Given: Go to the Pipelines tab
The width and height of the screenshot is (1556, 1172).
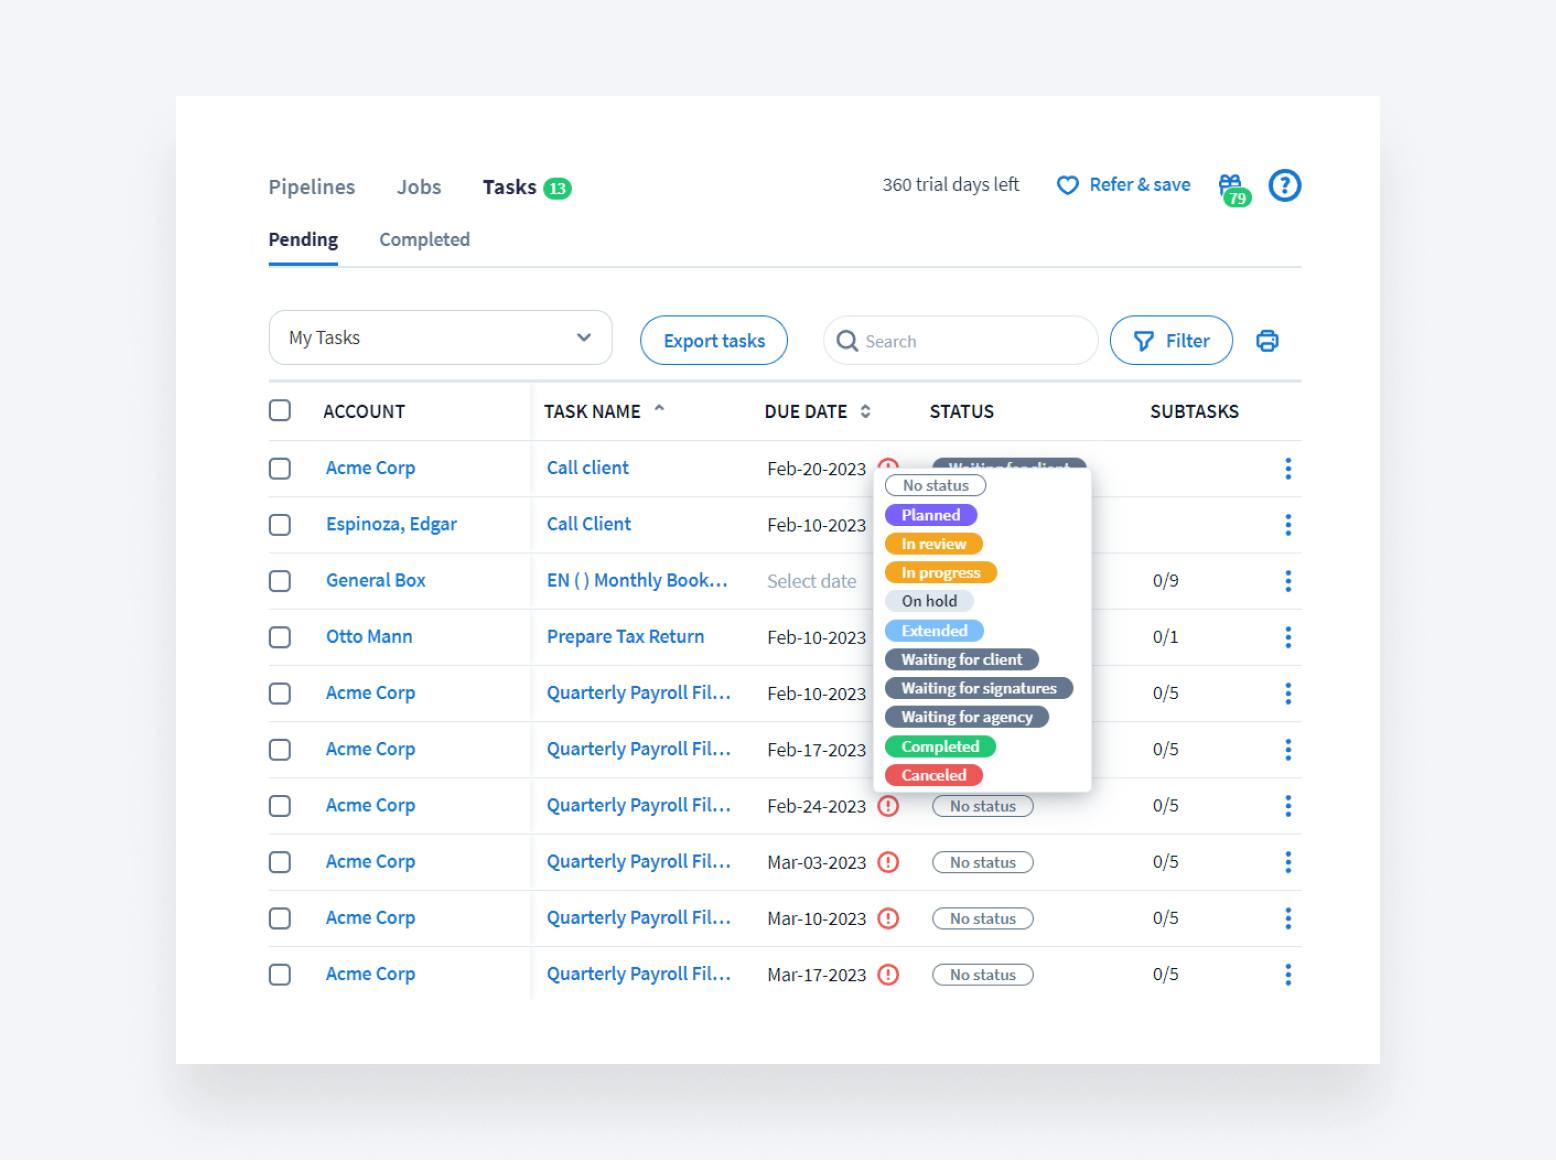Looking at the screenshot, I should click(x=311, y=187).
